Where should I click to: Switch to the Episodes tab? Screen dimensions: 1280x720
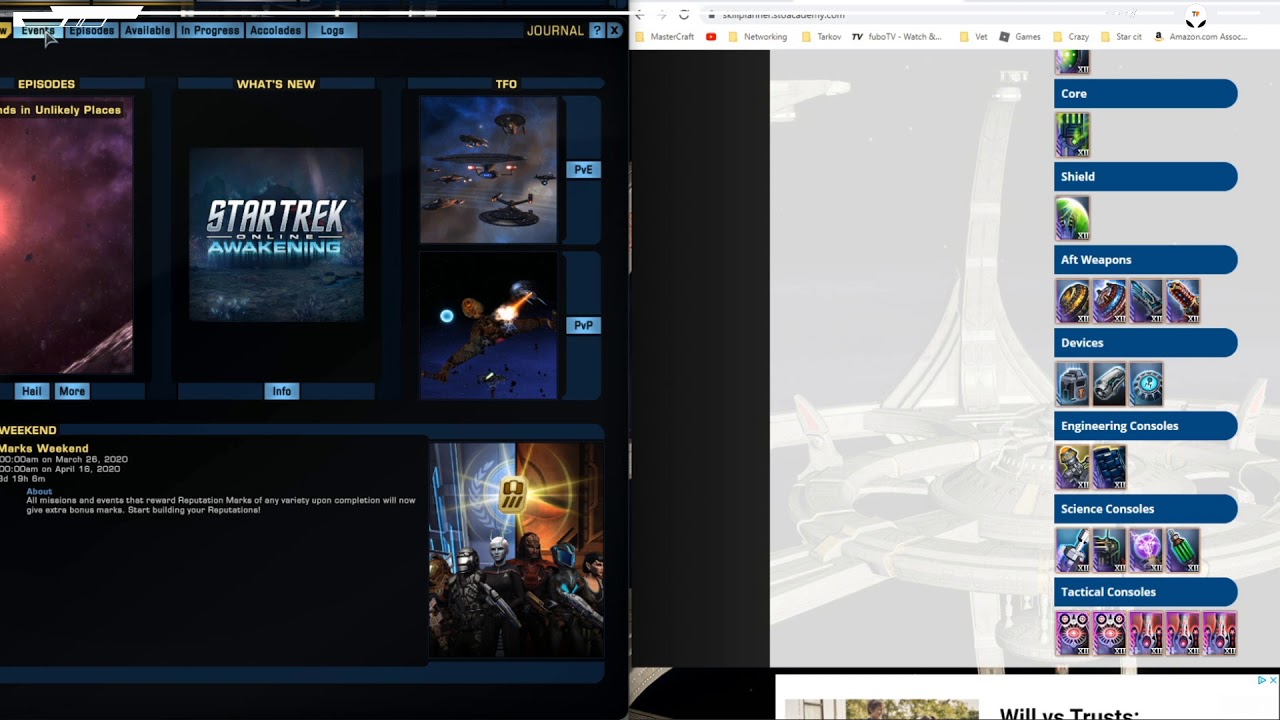pos(91,30)
